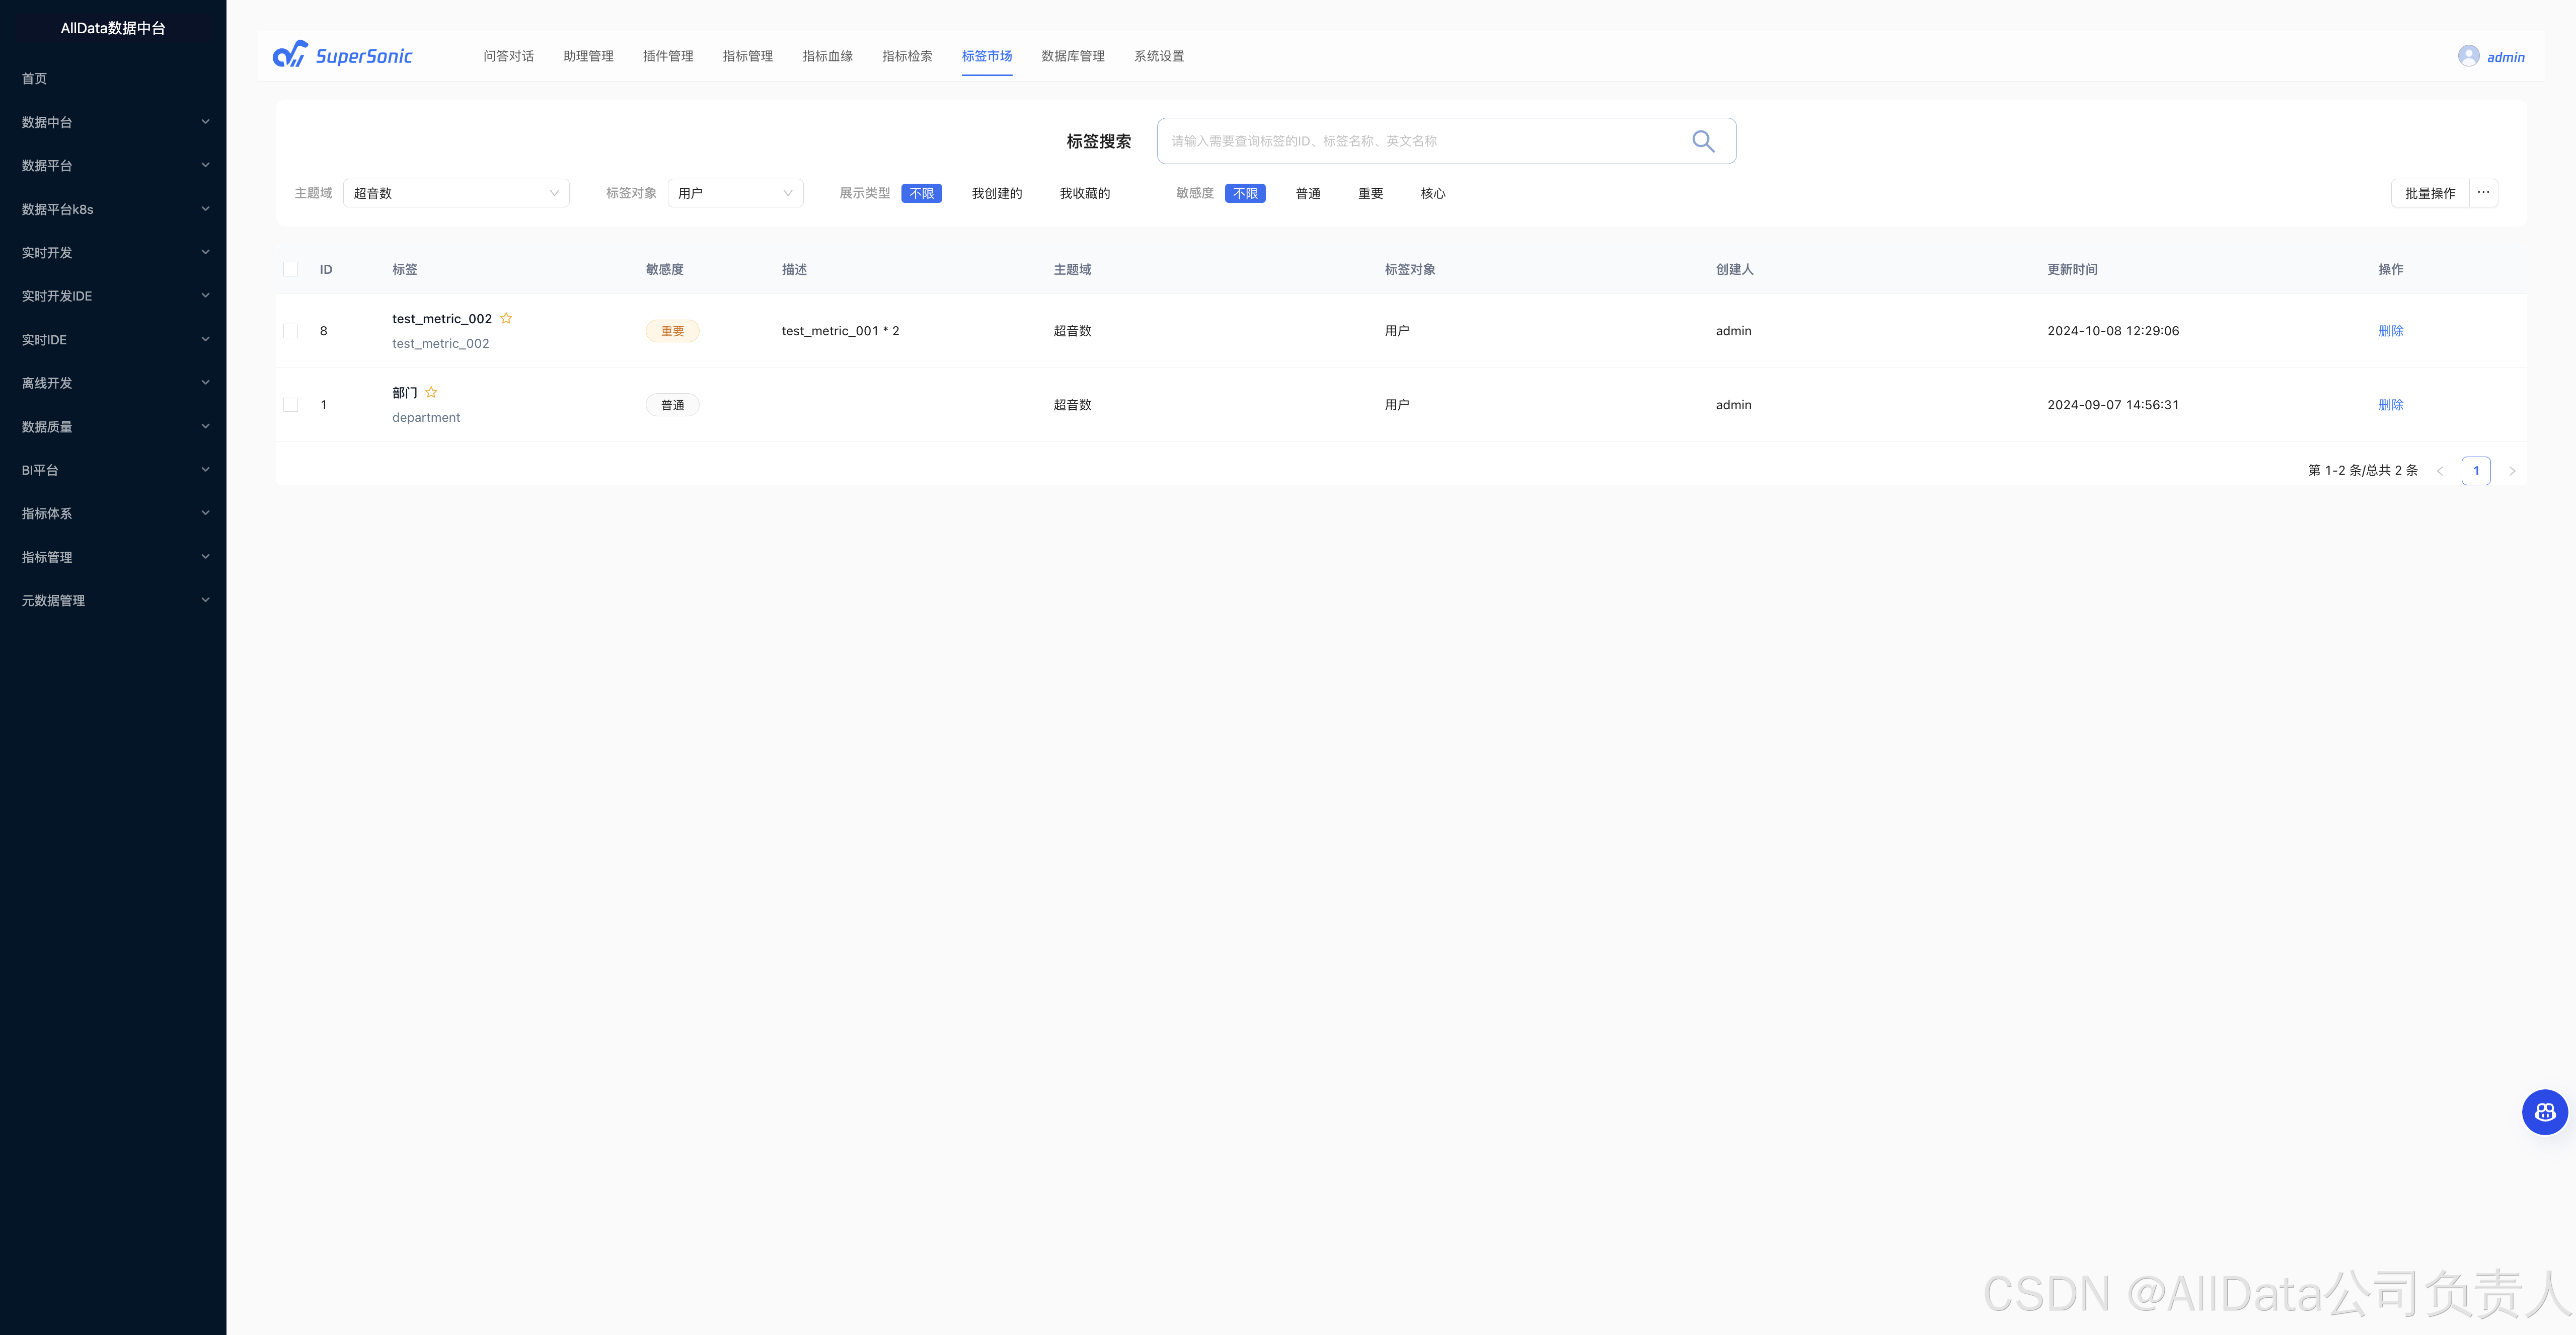This screenshot has width=2576, height=1335.
Task: Filter sensitivity by 核心
Action: click(1432, 193)
